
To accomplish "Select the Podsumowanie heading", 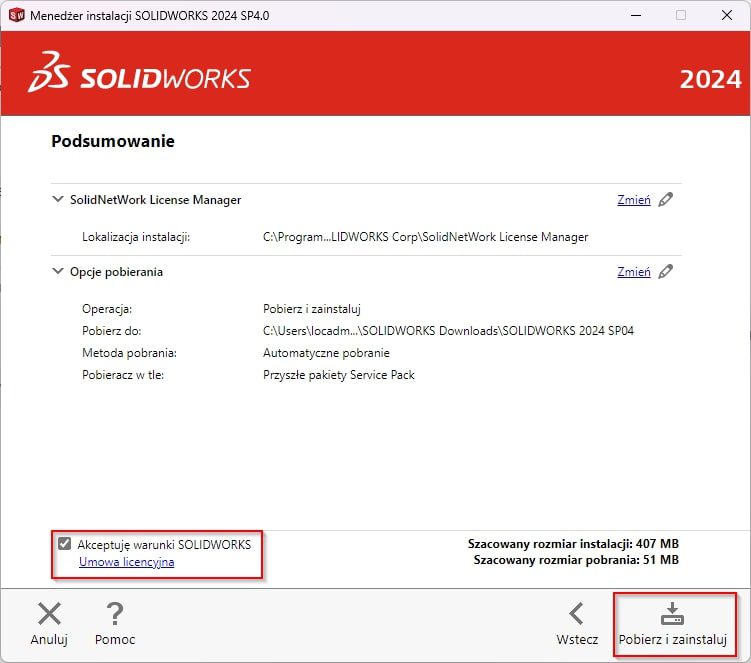I will pyautogui.click(x=113, y=141).
